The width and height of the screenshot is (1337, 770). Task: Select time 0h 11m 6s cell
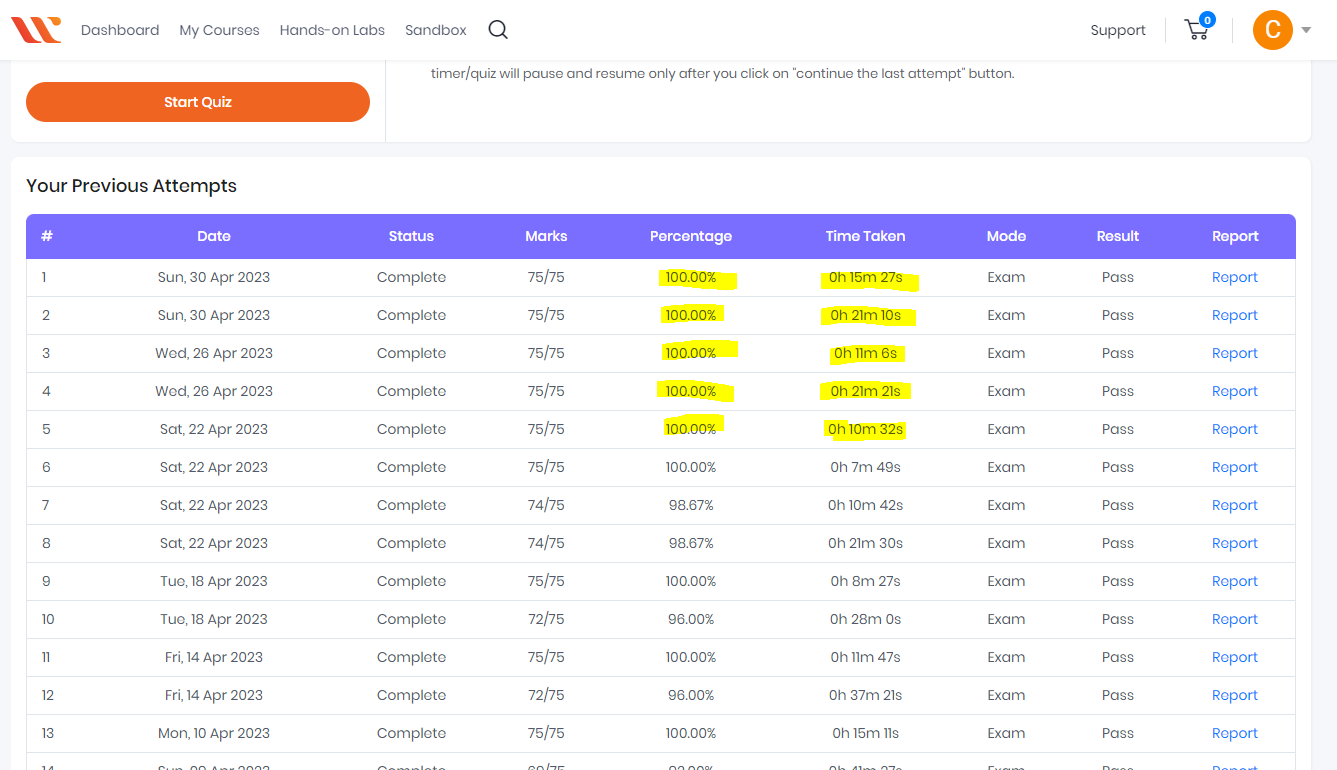click(x=865, y=353)
